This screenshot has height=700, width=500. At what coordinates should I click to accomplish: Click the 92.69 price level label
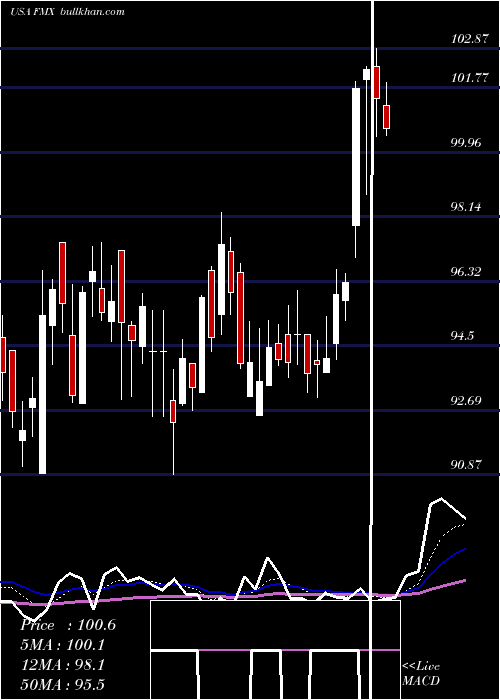click(468, 400)
